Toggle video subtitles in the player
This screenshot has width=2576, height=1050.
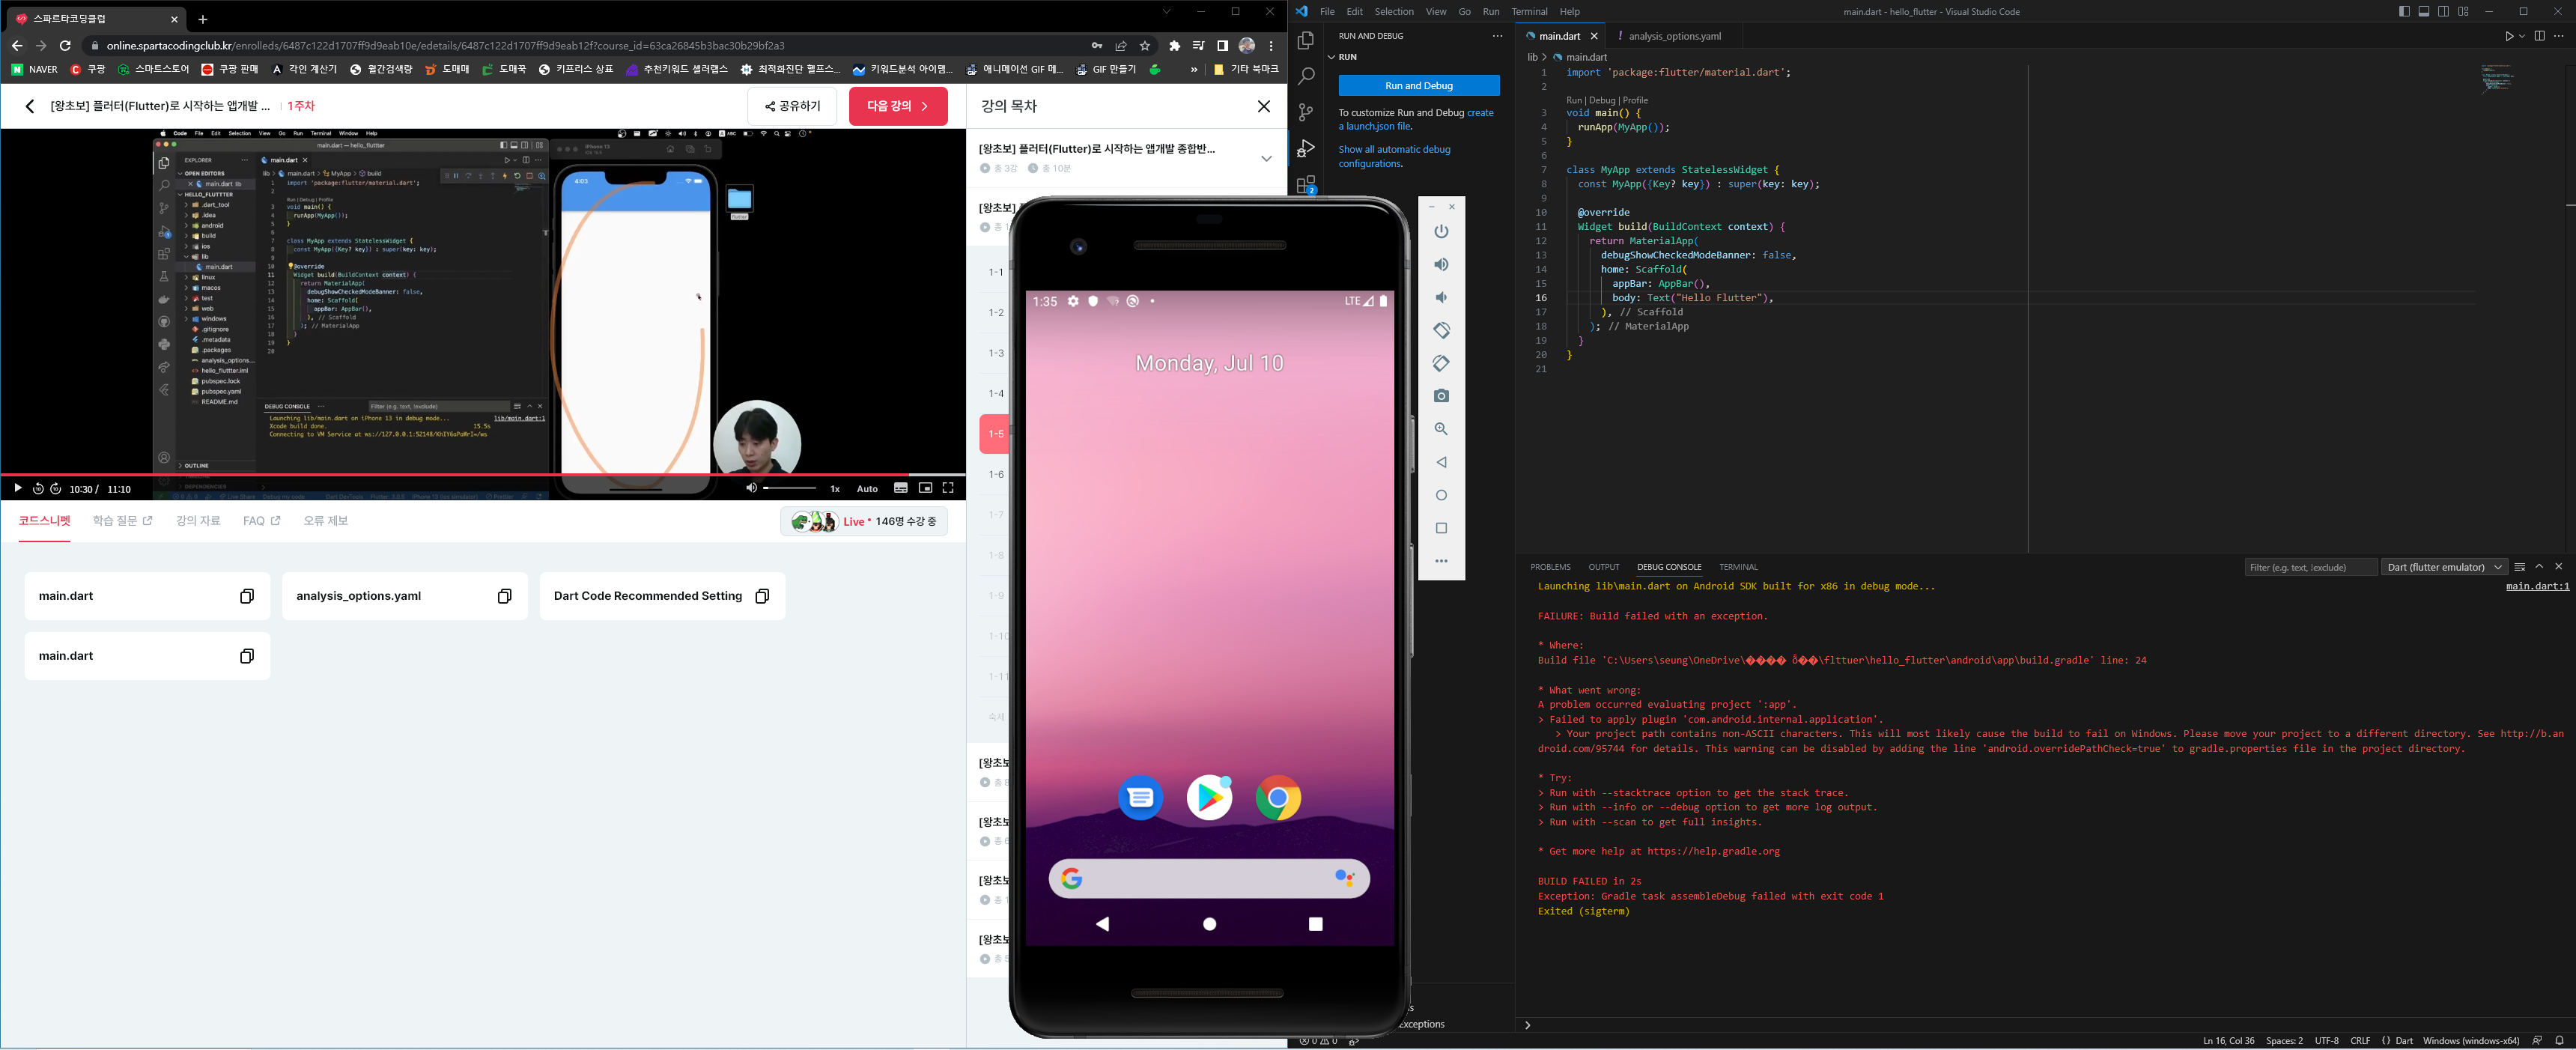tap(901, 488)
